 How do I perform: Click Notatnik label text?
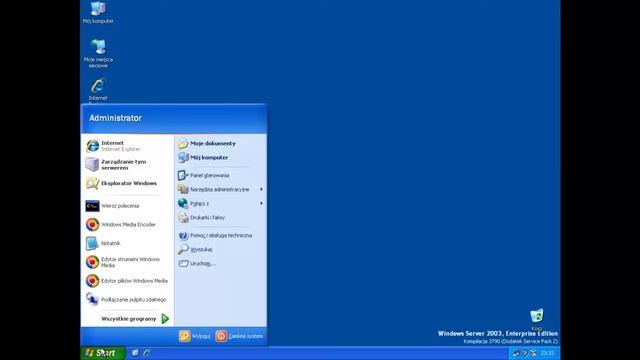click(111, 243)
